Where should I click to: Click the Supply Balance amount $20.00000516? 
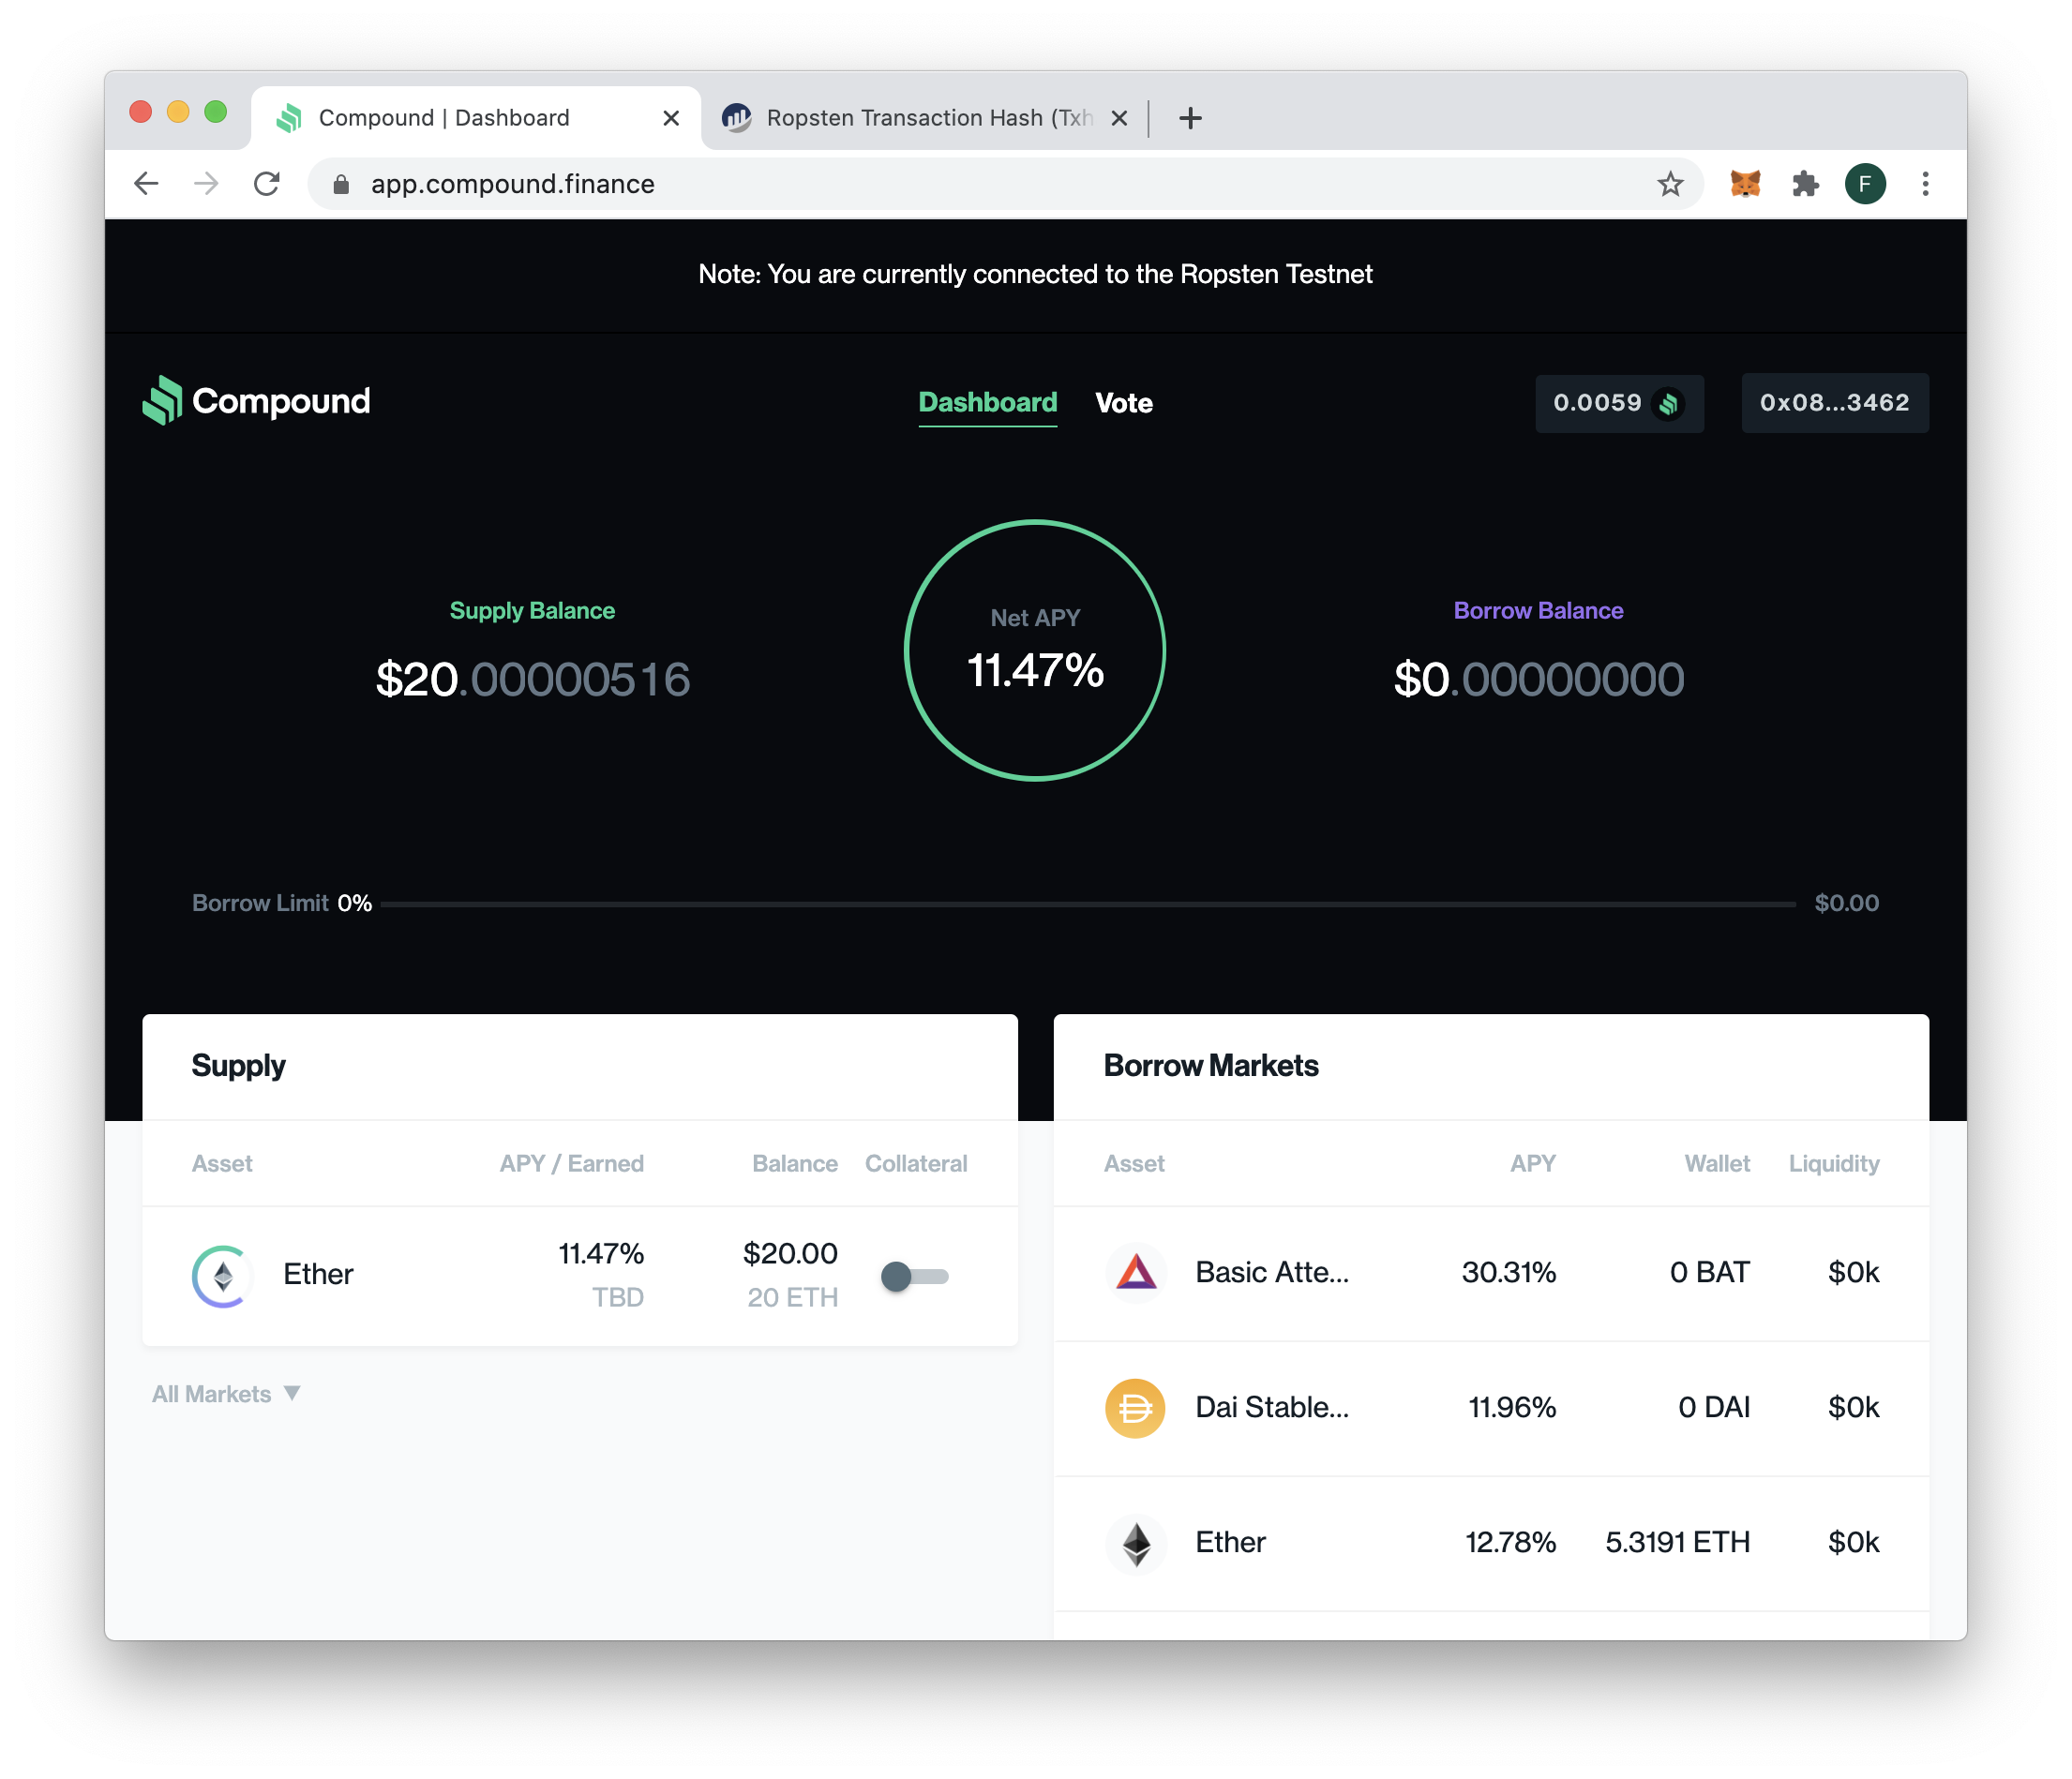tap(532, 680)
